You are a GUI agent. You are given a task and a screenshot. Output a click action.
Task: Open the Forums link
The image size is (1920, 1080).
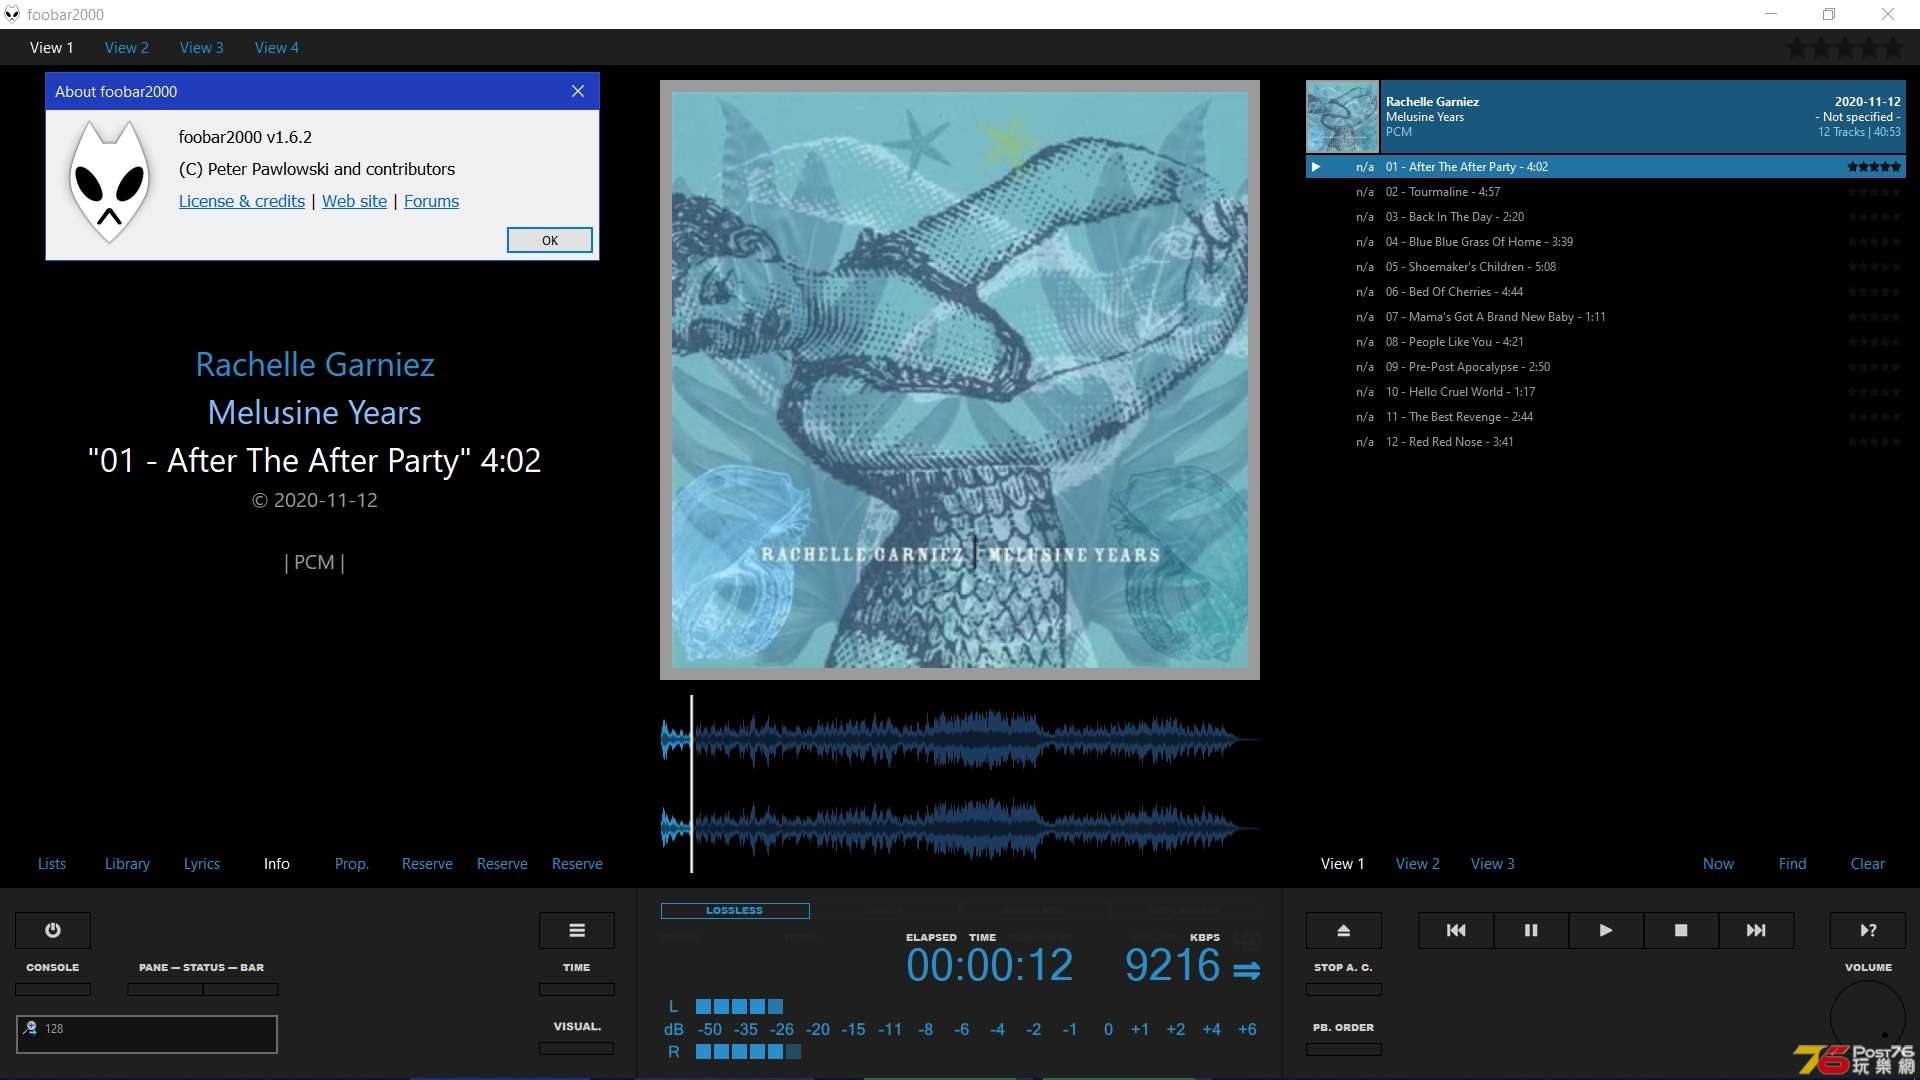pos(431,201)
